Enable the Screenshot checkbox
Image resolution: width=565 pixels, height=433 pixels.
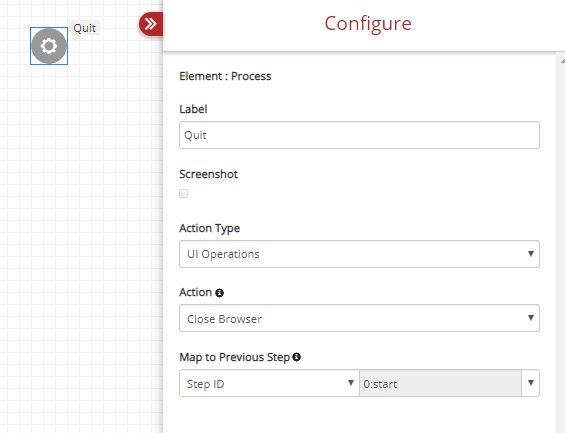pyautogui.click(x=183, y=193)
